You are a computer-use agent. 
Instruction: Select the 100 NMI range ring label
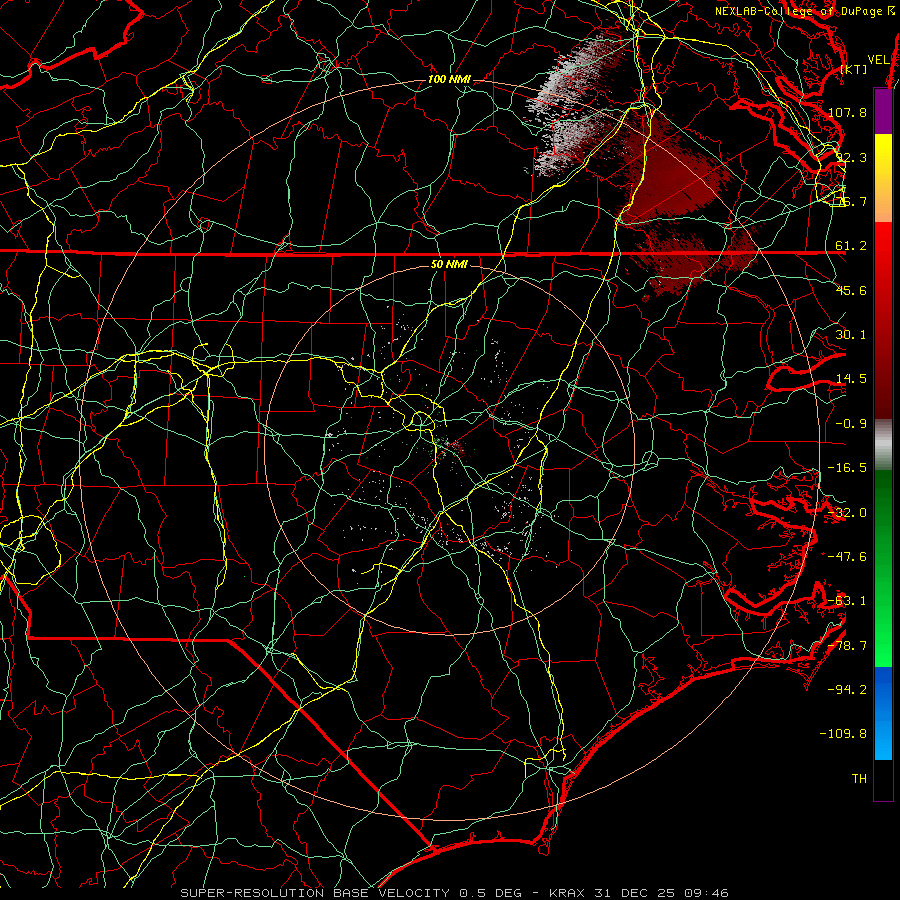pyautogui.click(x=449, y=79)
